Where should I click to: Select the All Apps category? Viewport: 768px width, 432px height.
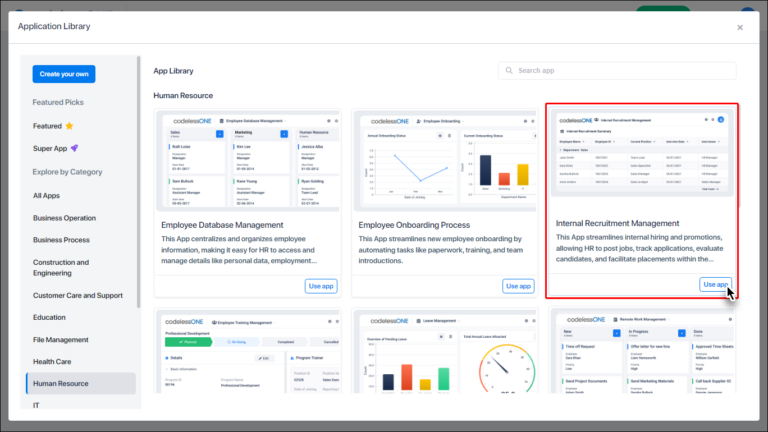point(46,195)
